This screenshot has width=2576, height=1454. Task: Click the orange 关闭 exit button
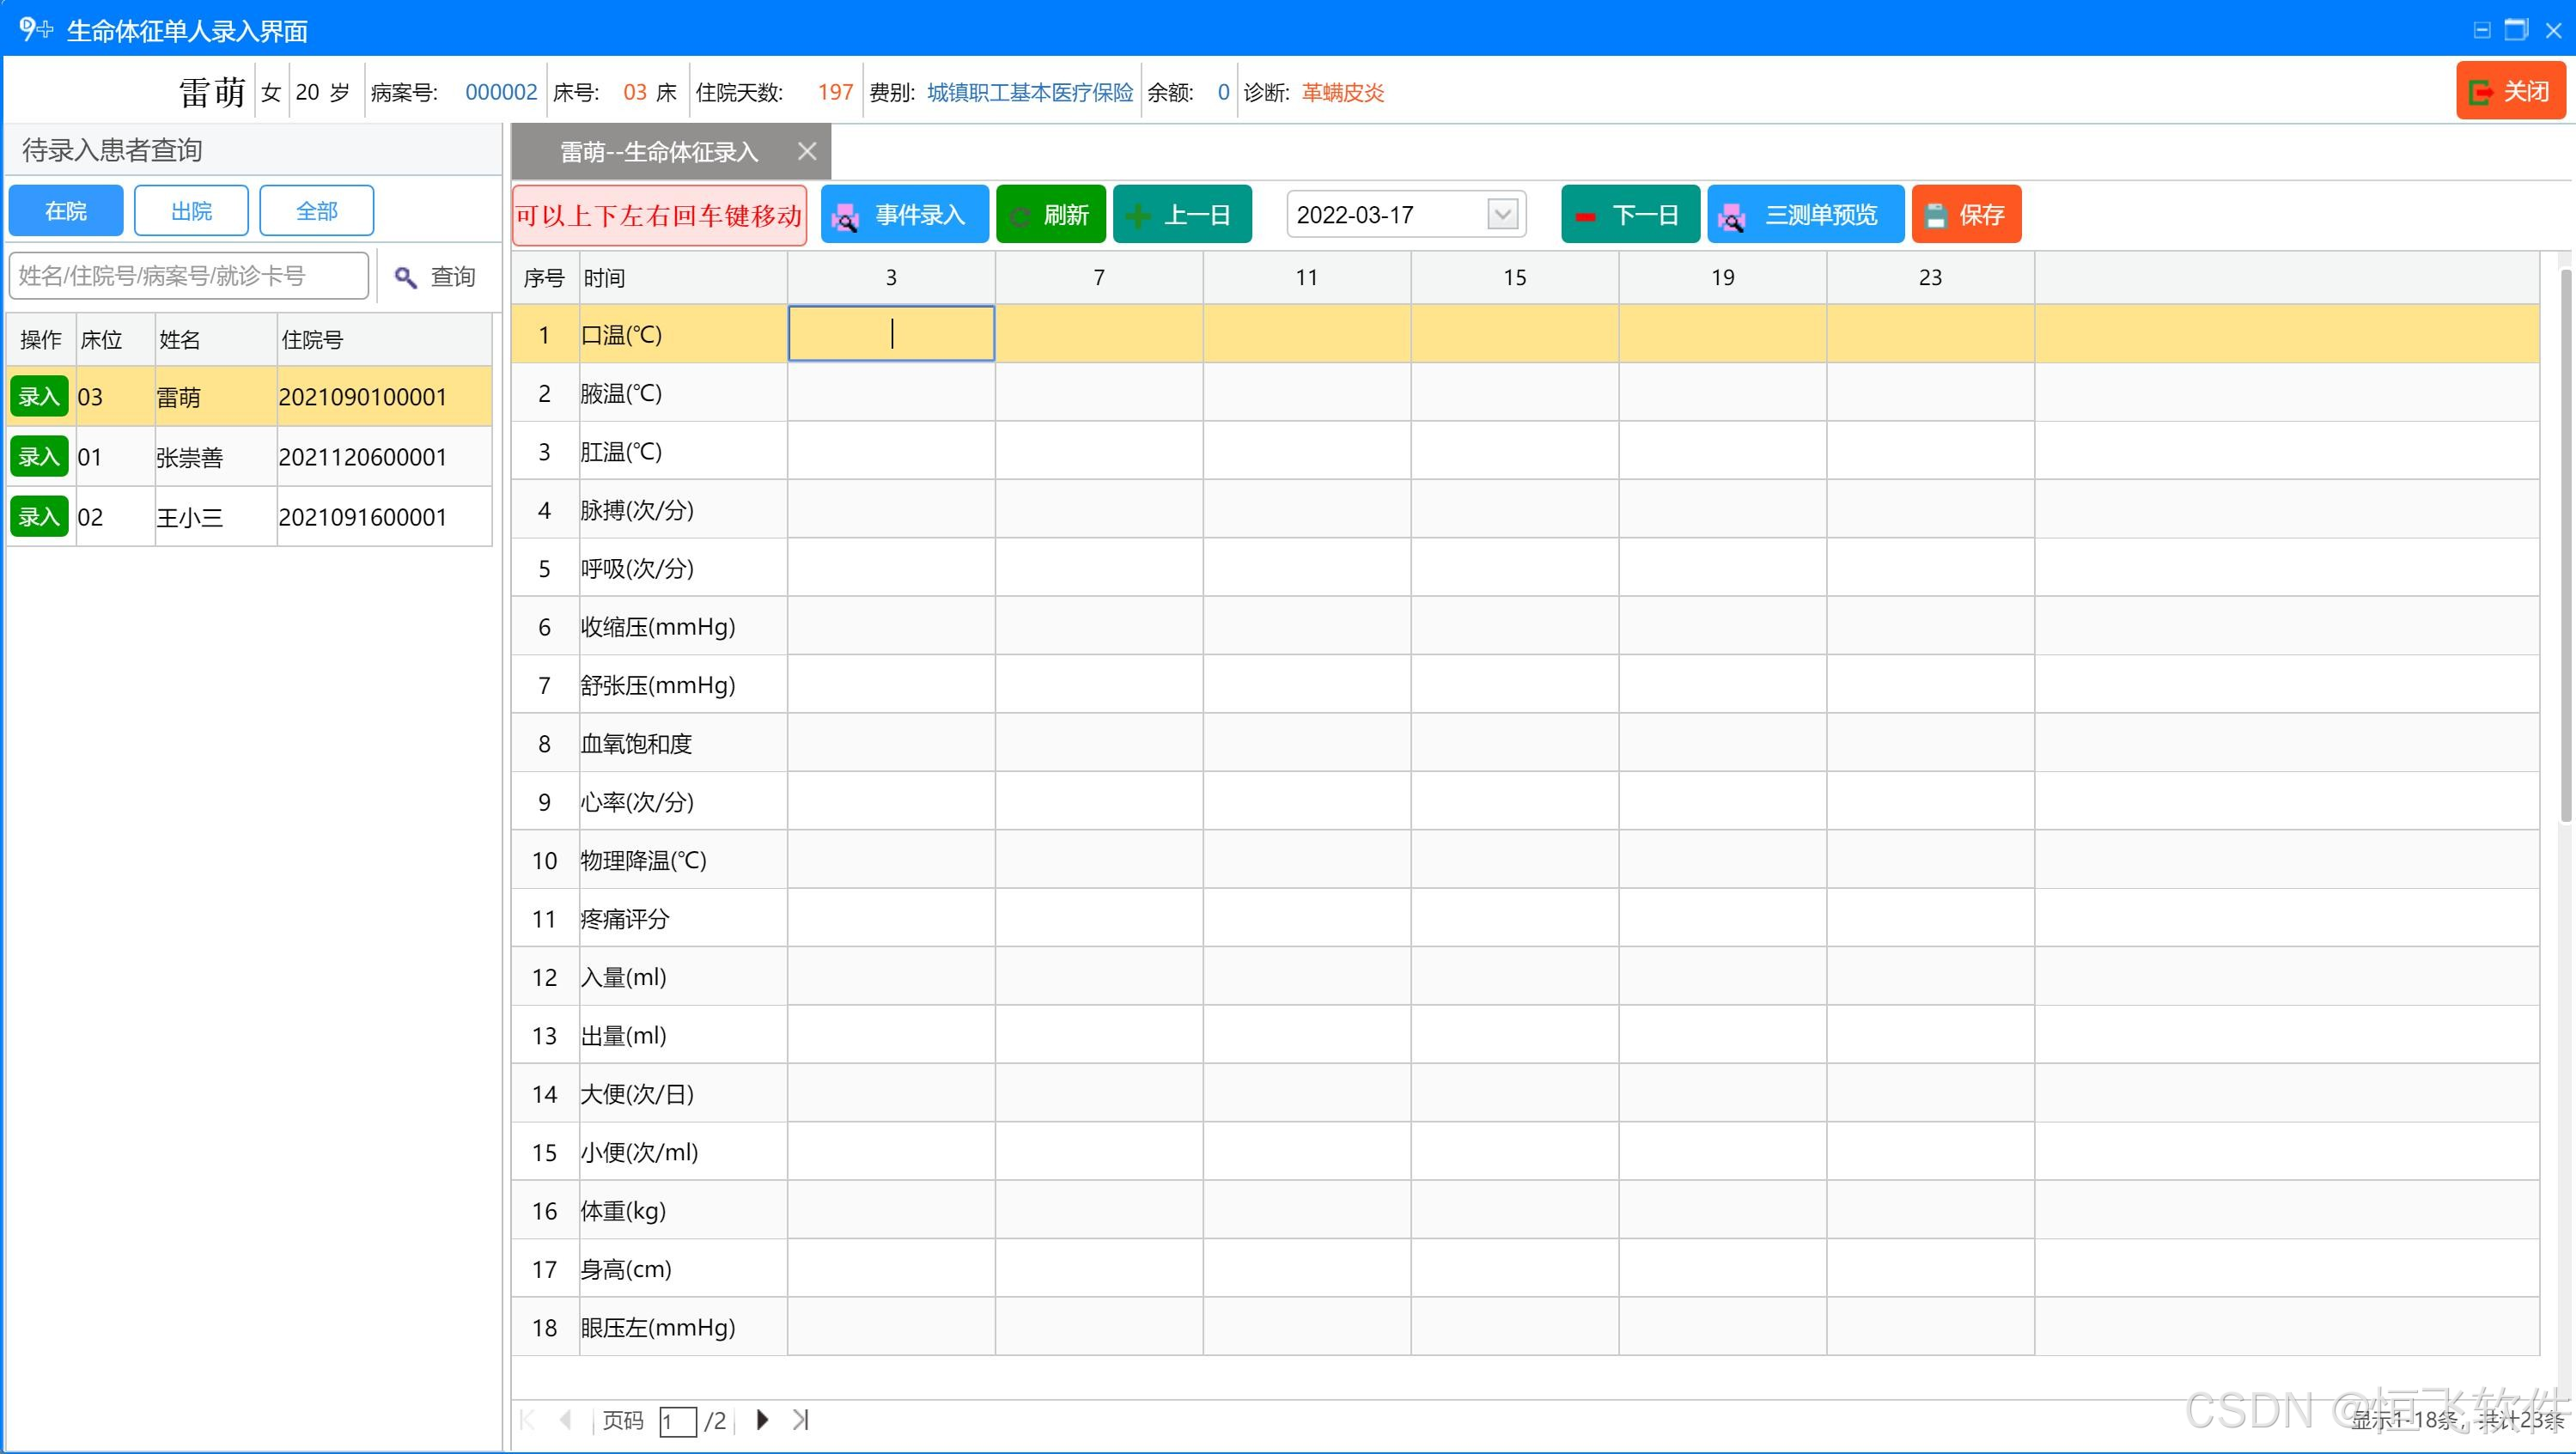coord(2509,91)
